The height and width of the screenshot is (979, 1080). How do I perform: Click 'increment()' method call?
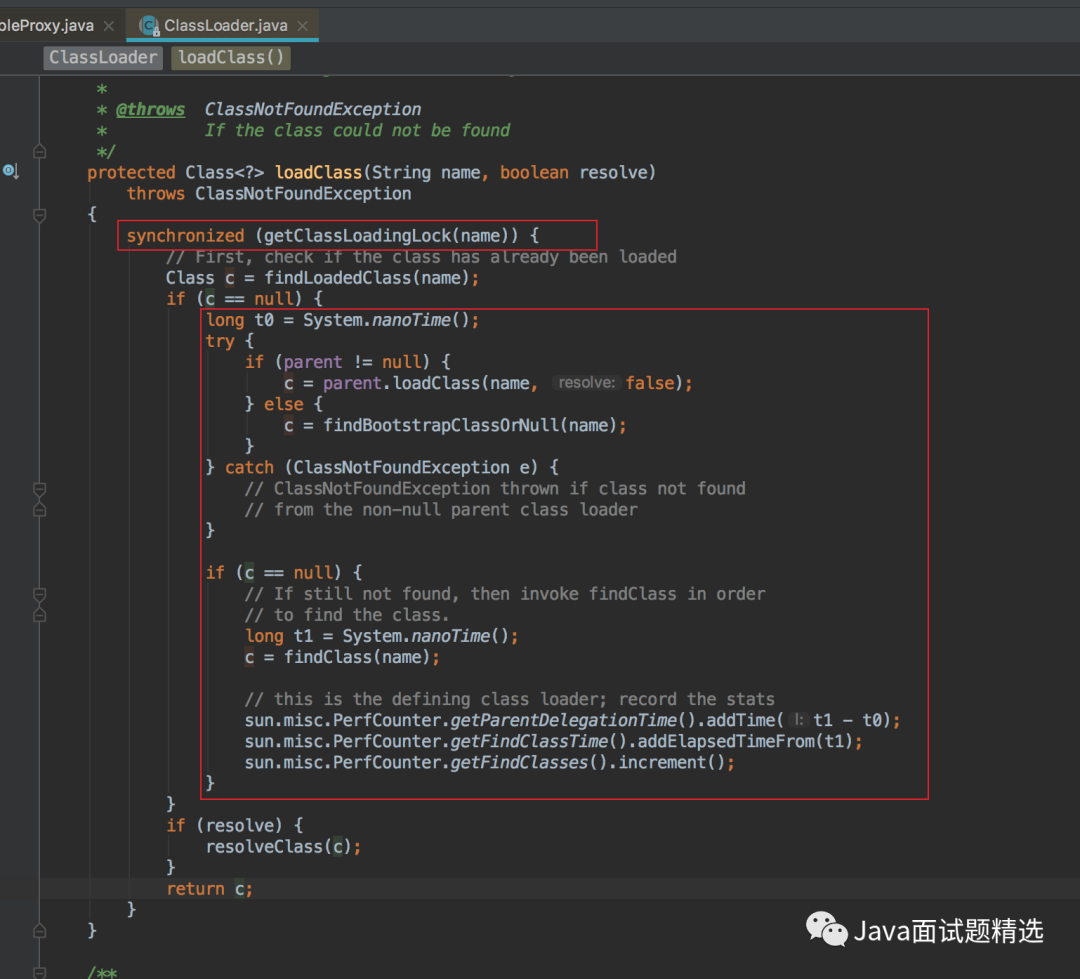click(671, 763)
